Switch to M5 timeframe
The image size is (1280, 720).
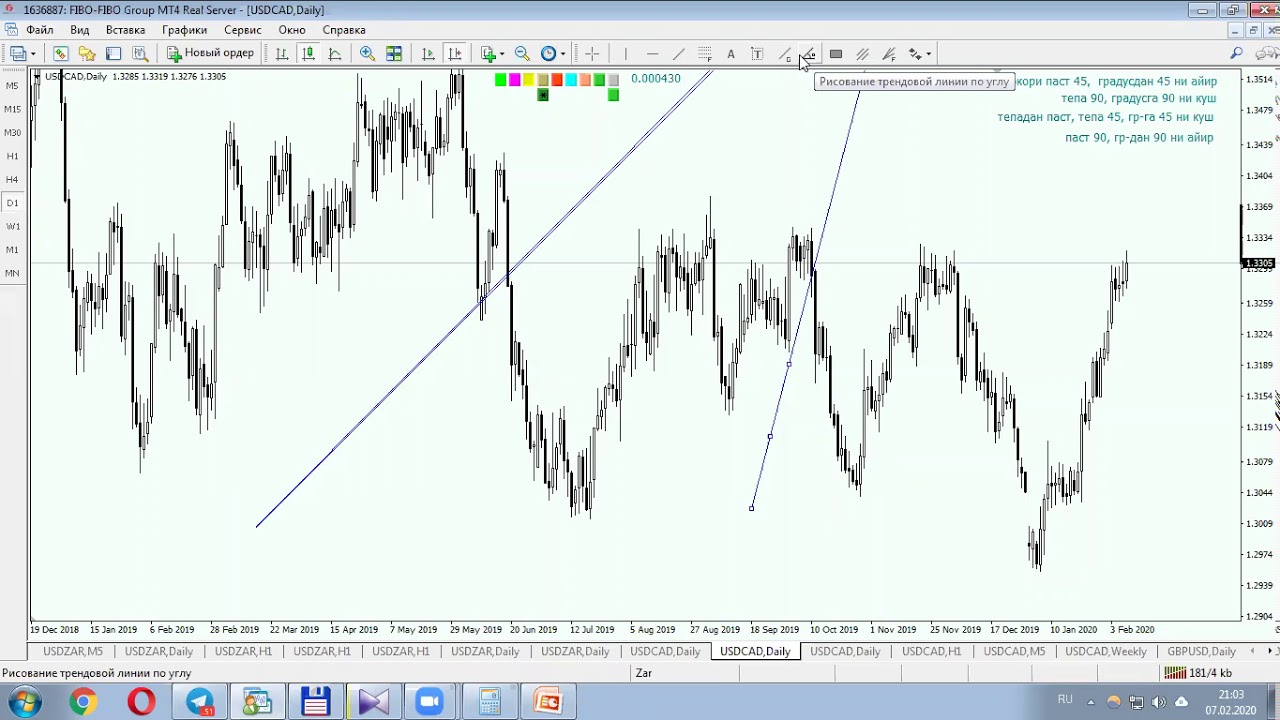point(12,86)
